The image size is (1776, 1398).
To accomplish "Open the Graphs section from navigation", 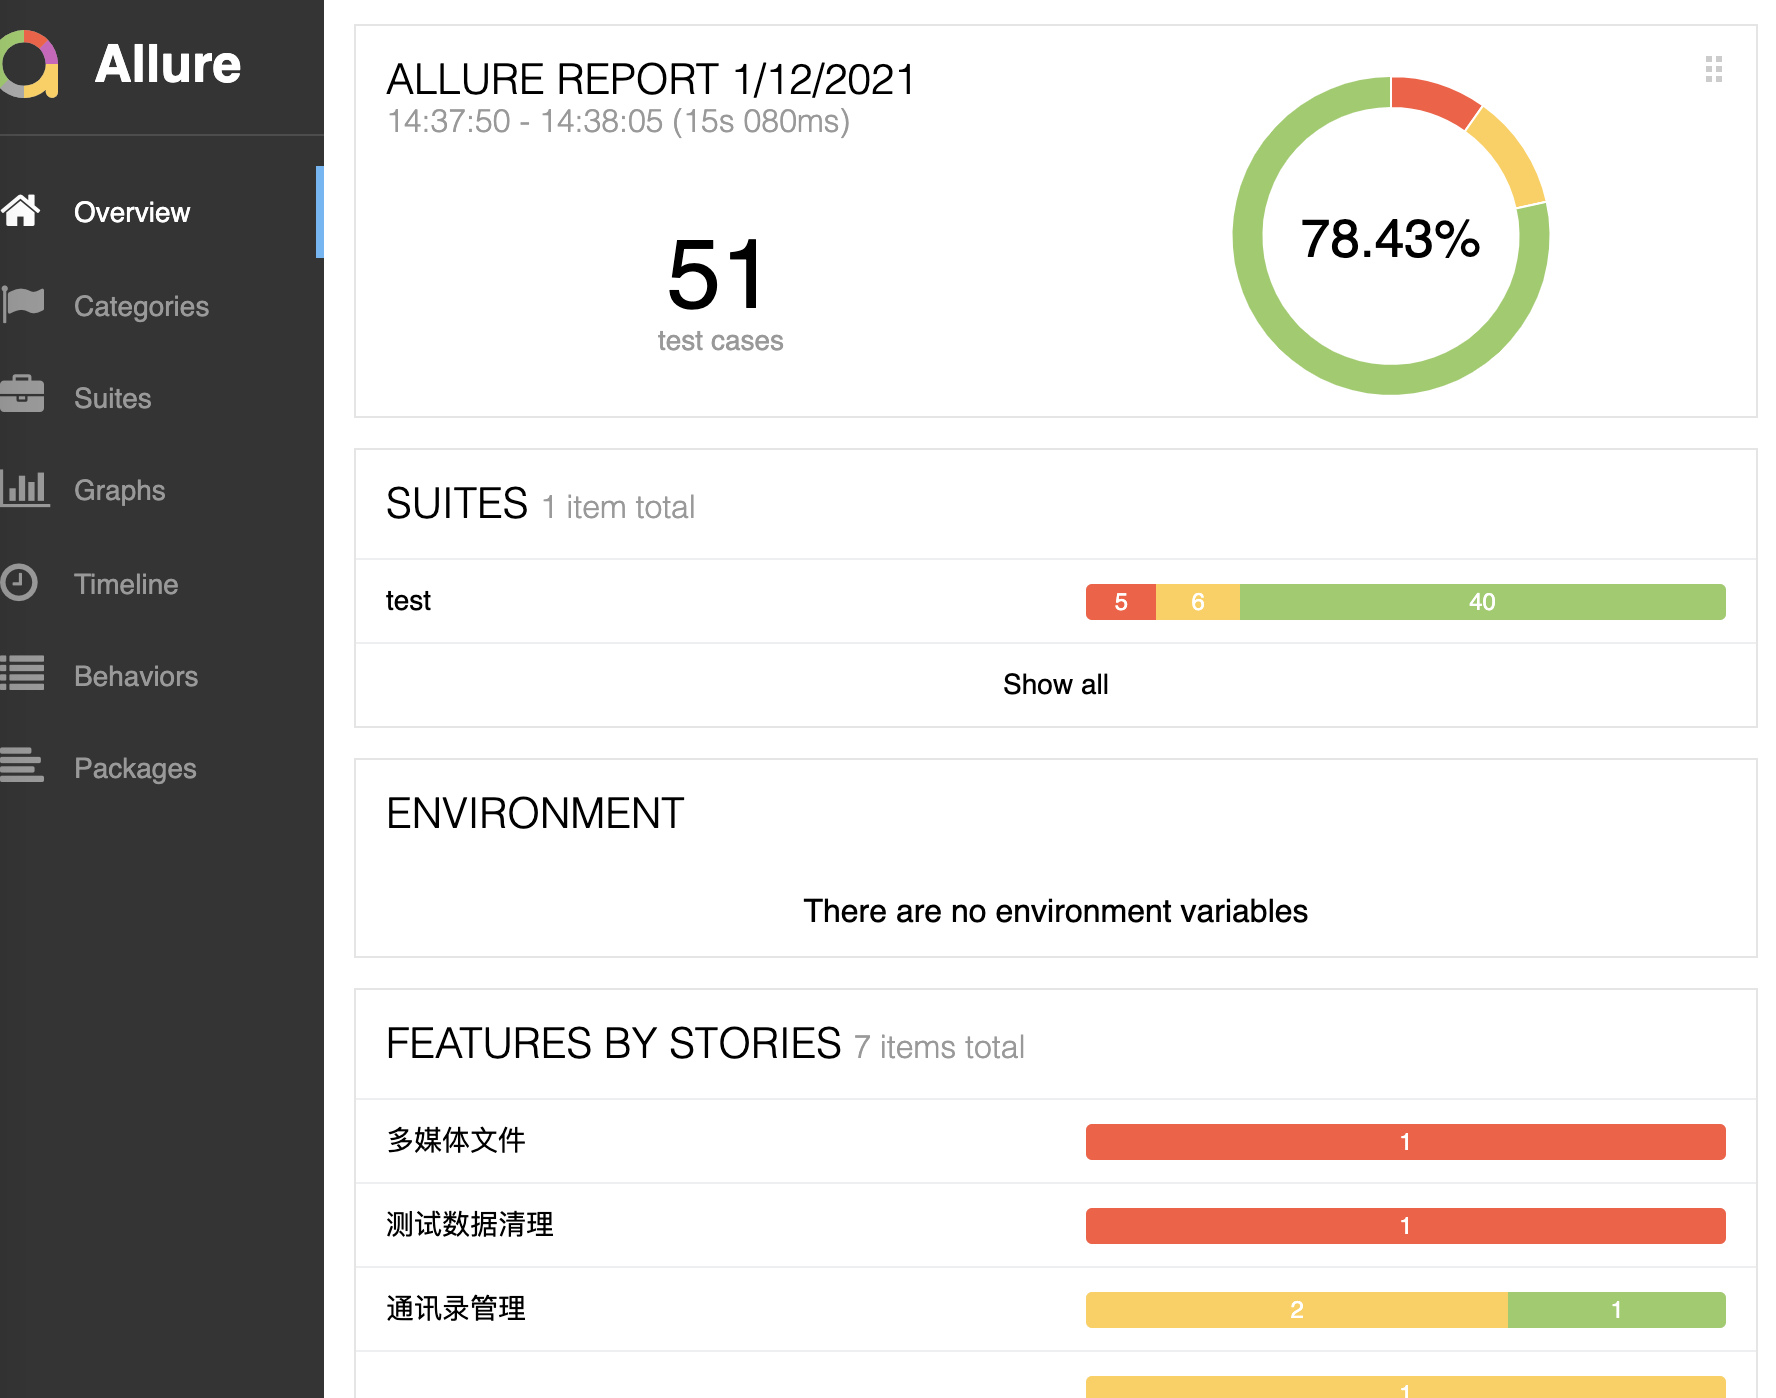I will click(119, 489).
